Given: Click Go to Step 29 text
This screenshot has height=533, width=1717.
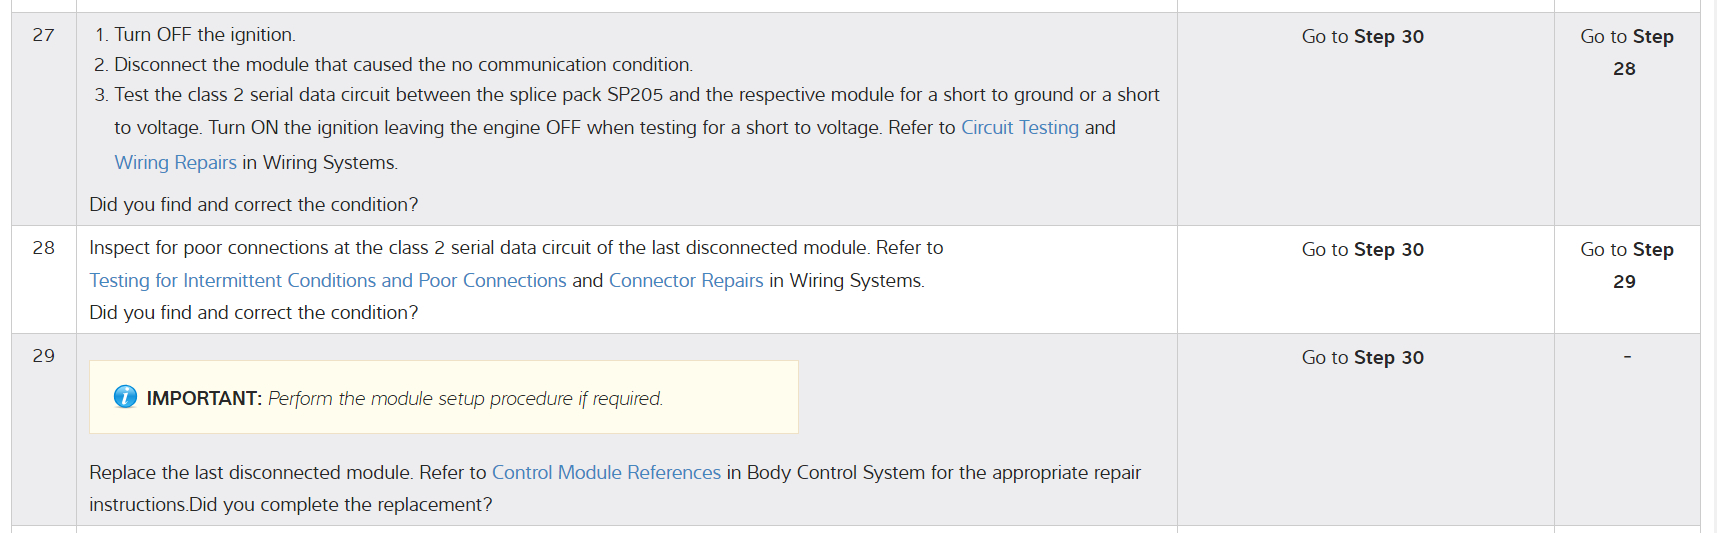Looking at the screenshot, I should (1626, 265).
